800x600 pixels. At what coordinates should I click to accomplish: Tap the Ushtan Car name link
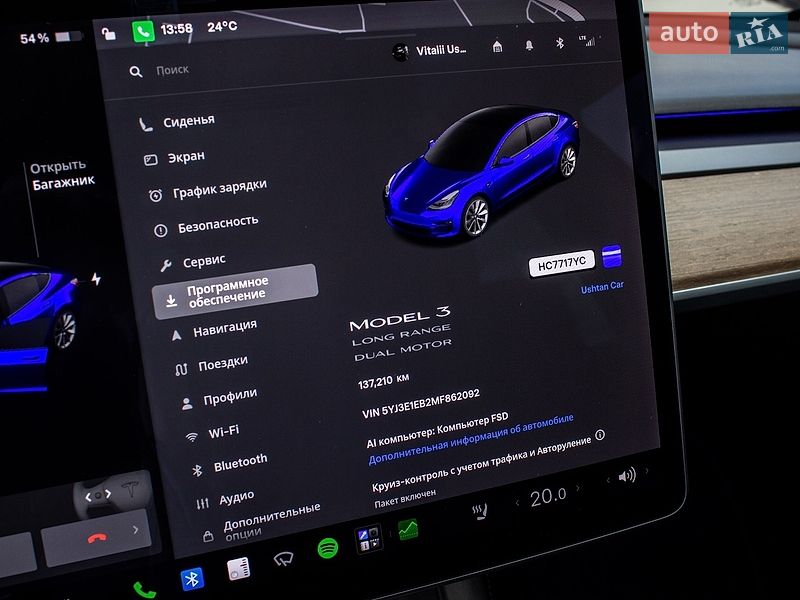(x=602, y=288)
